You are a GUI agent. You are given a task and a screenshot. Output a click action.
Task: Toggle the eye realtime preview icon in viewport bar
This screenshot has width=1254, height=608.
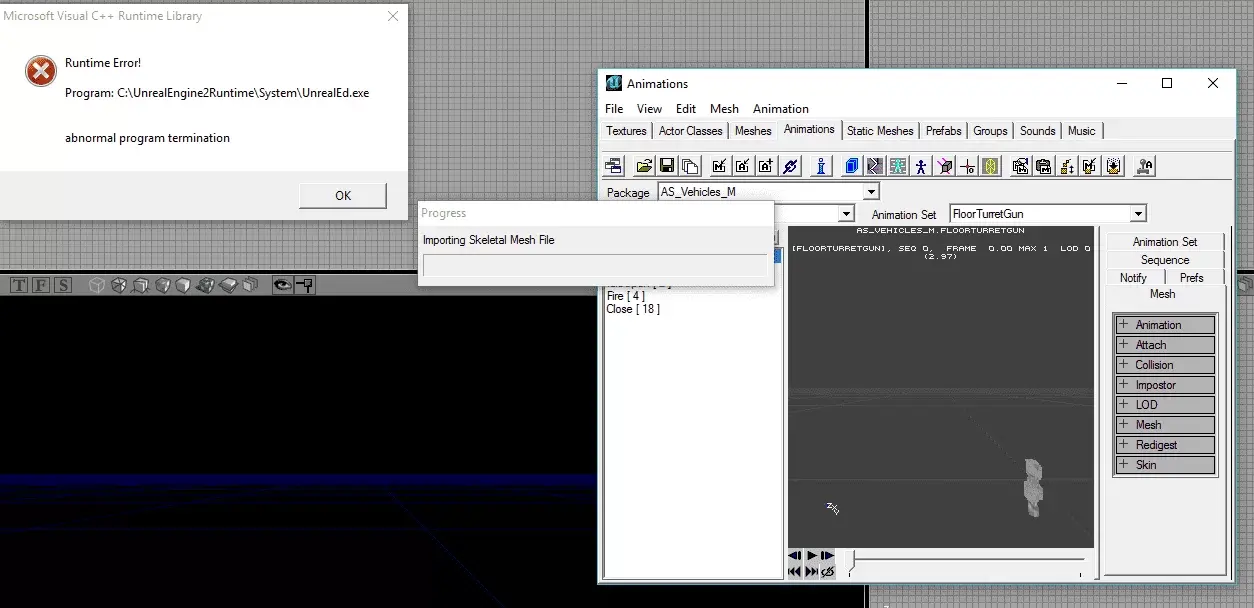(283, 285)
